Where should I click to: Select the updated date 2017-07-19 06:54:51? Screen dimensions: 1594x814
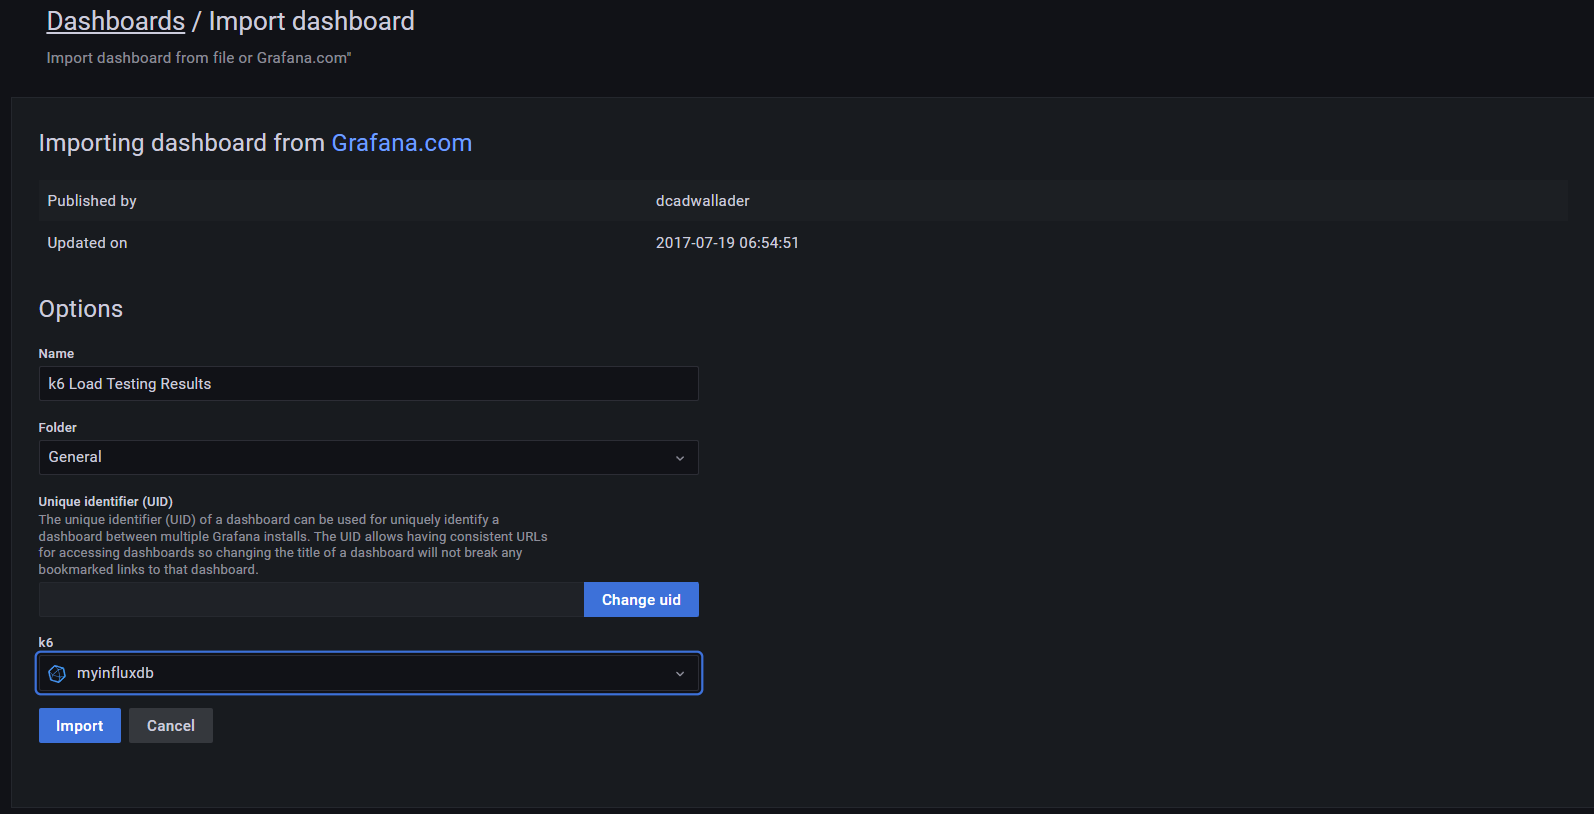(x=727, y=243)
